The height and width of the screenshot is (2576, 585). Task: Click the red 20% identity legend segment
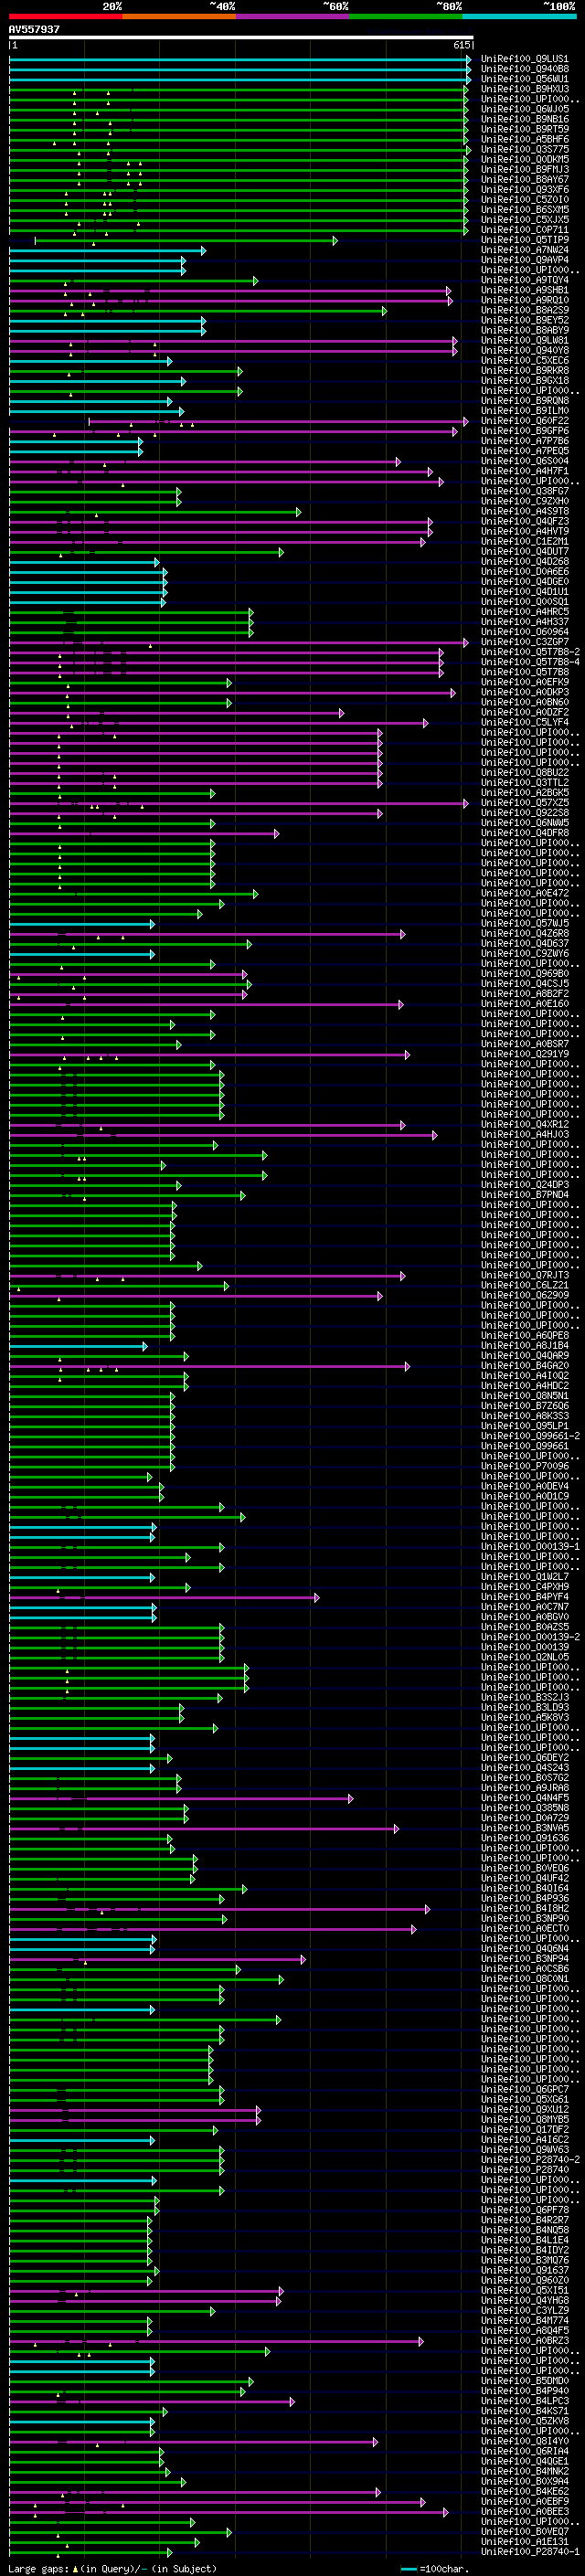65,16
